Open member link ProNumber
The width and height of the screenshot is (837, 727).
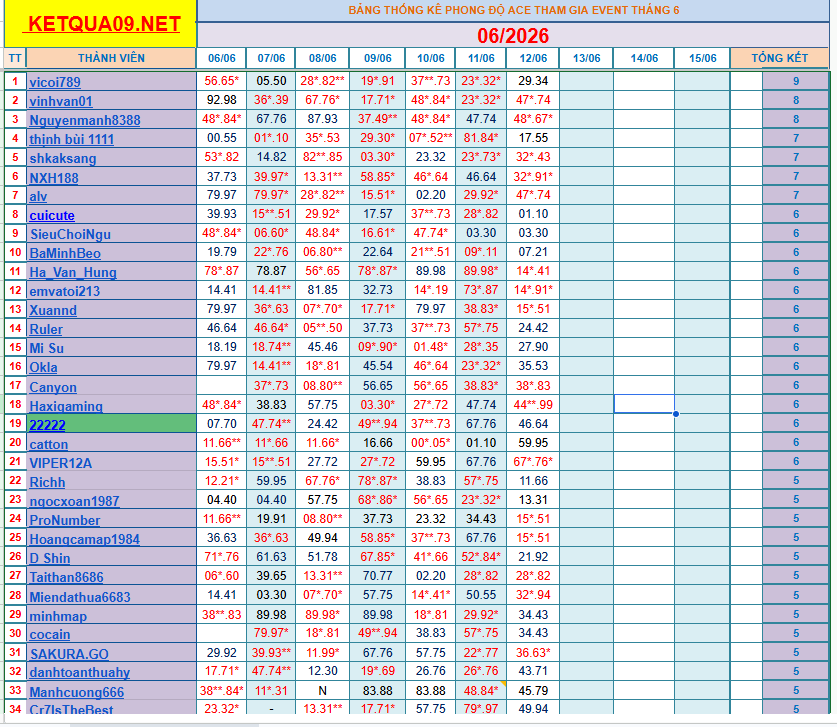coord(65,520)
